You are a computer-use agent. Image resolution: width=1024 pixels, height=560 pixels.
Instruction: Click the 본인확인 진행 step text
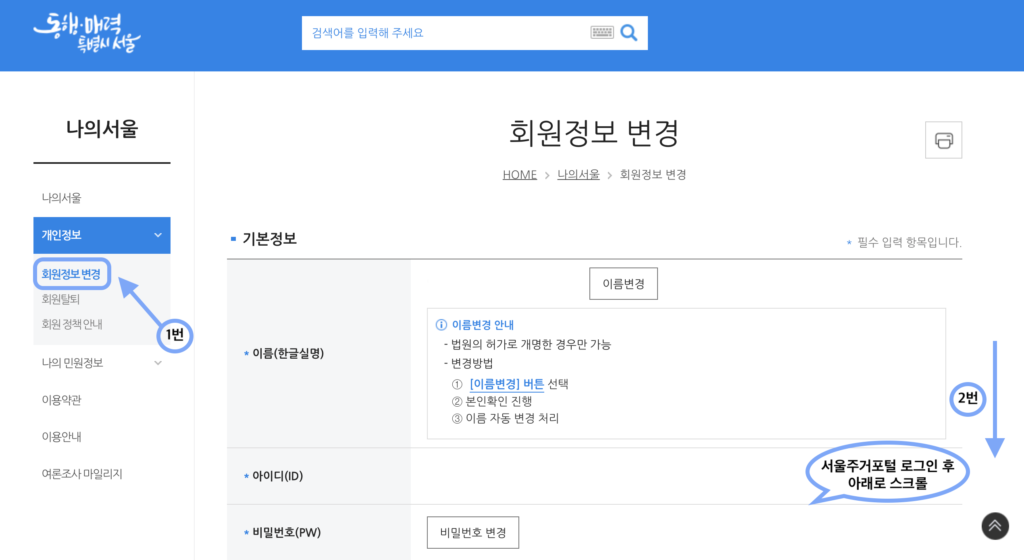498,401
